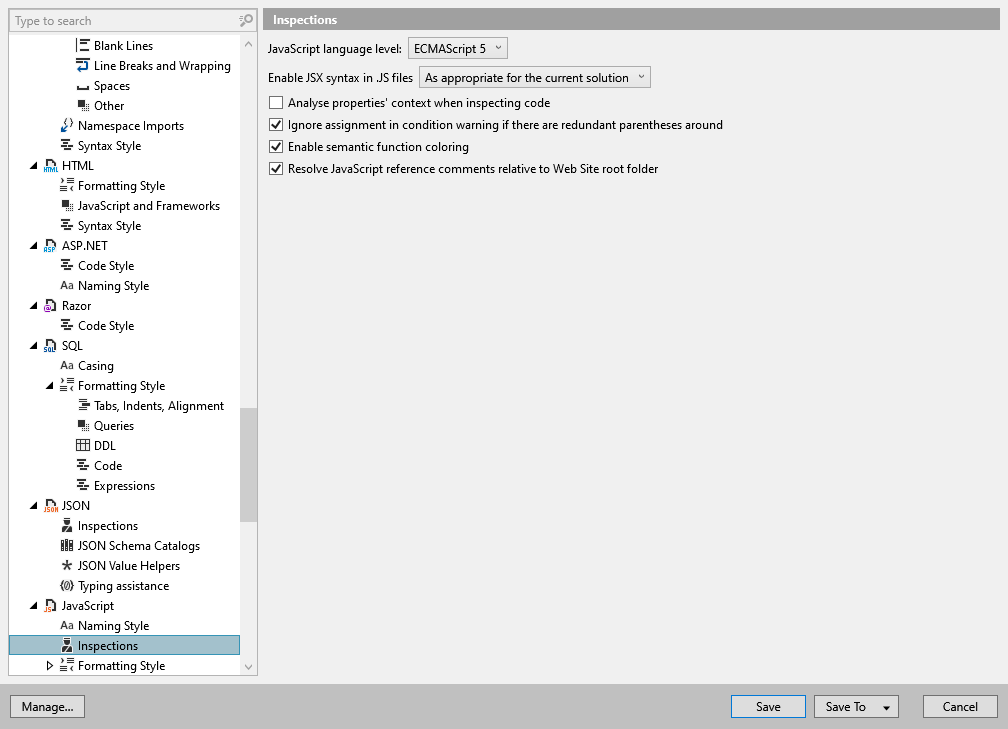
Task: Click the Namespace Imports icon
Action: 67,125
